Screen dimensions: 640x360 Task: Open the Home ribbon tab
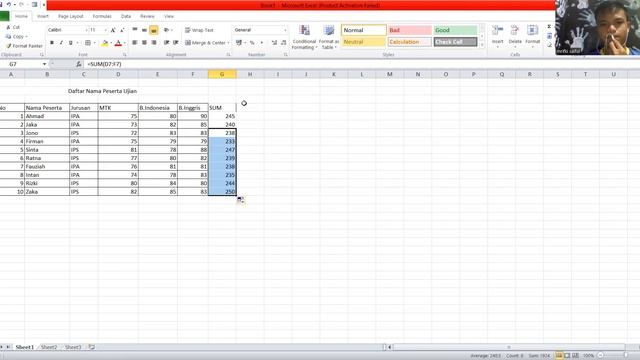coord(21,16)
